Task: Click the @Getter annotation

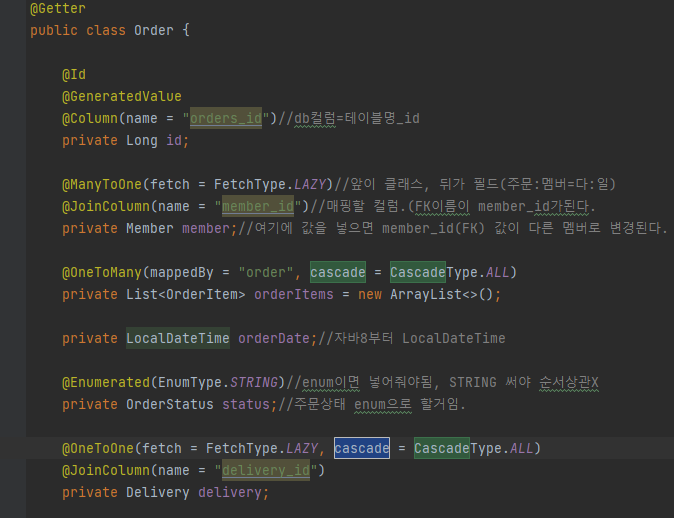Action: point(58,8)
